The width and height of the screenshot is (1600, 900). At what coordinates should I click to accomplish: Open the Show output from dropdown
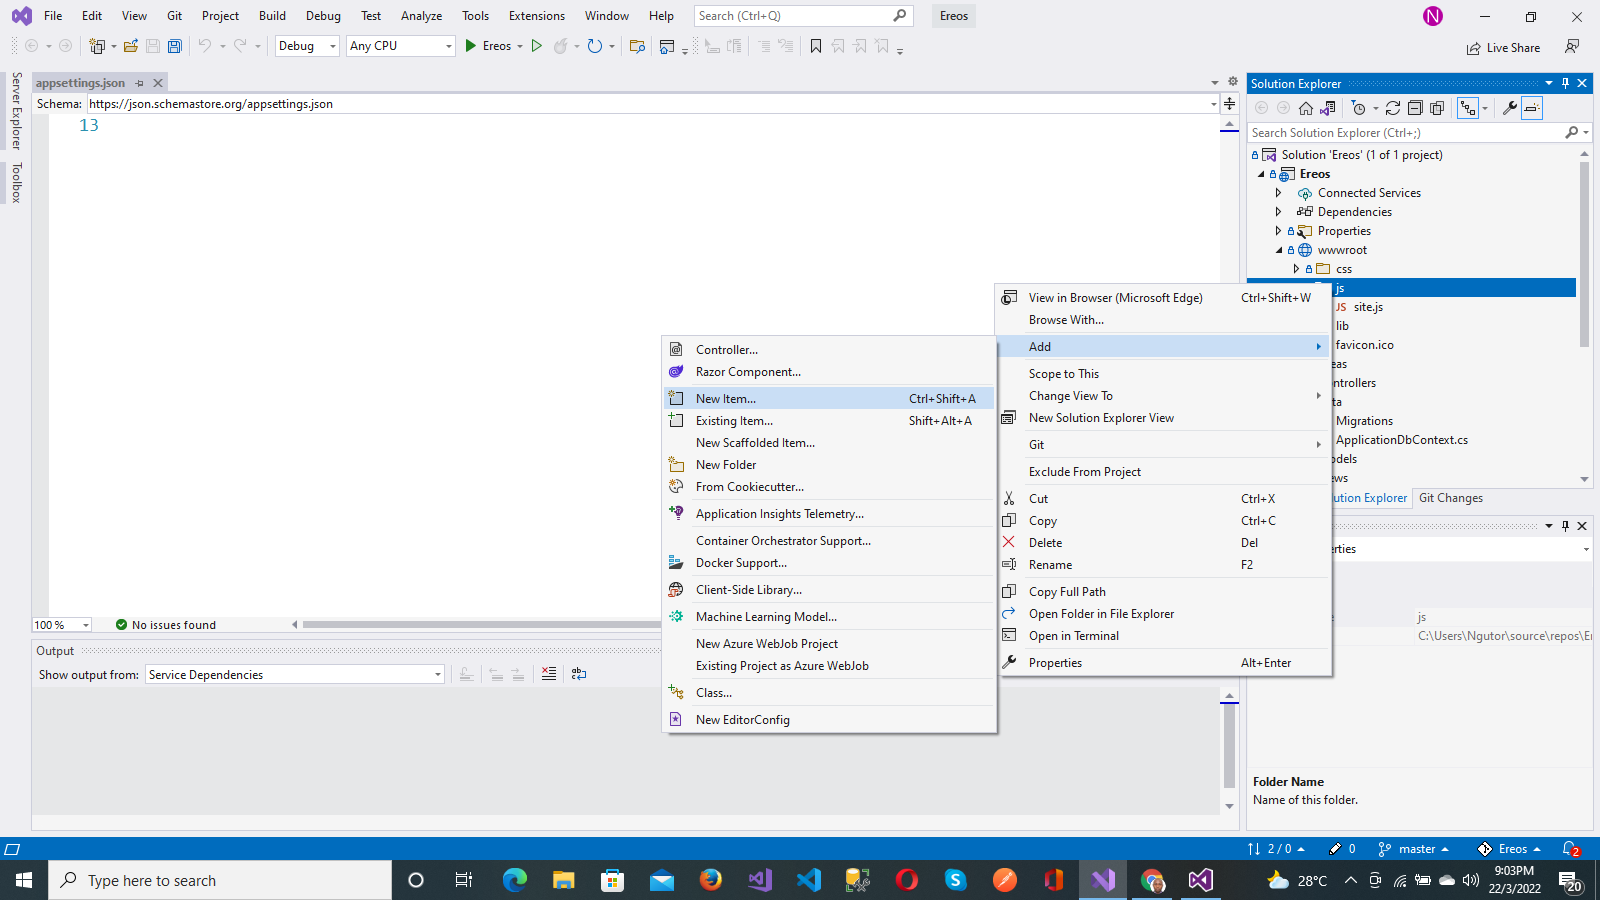coord(295,675)
